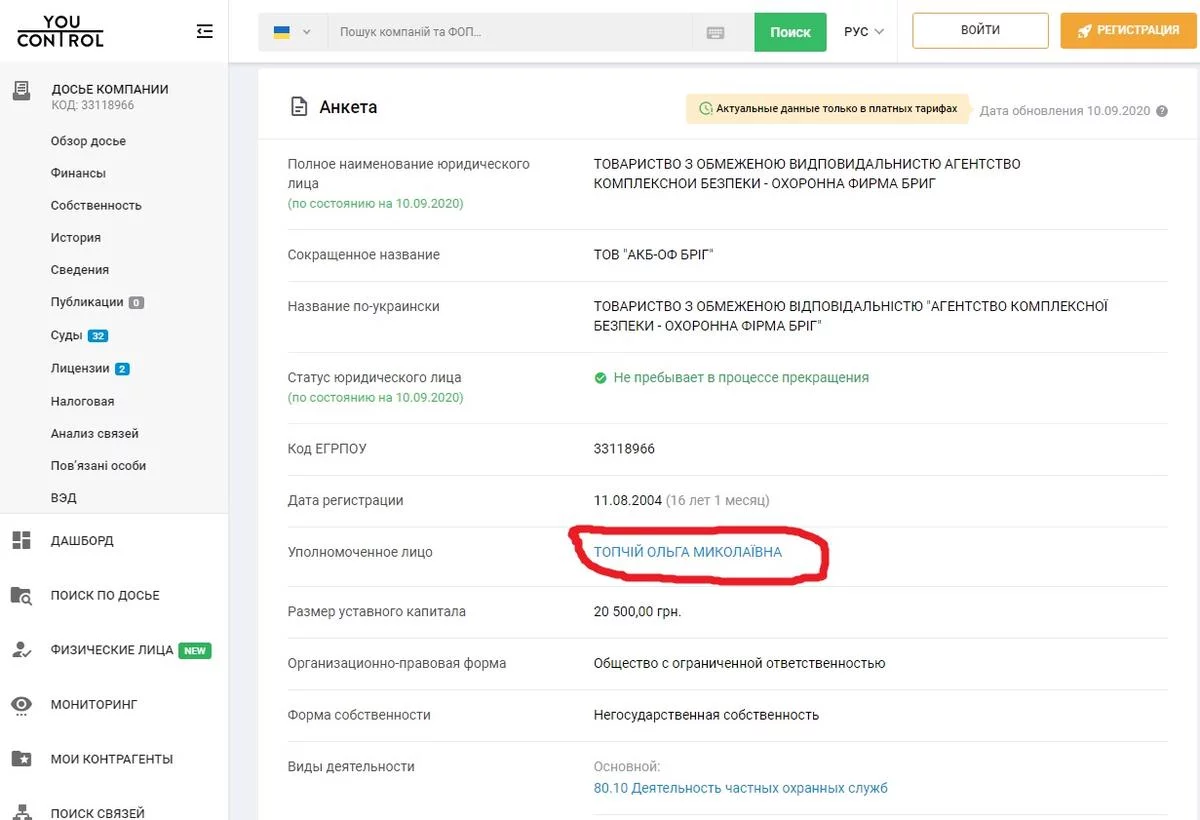
Task: Go to Физические лица section
Action: [112, 650]
